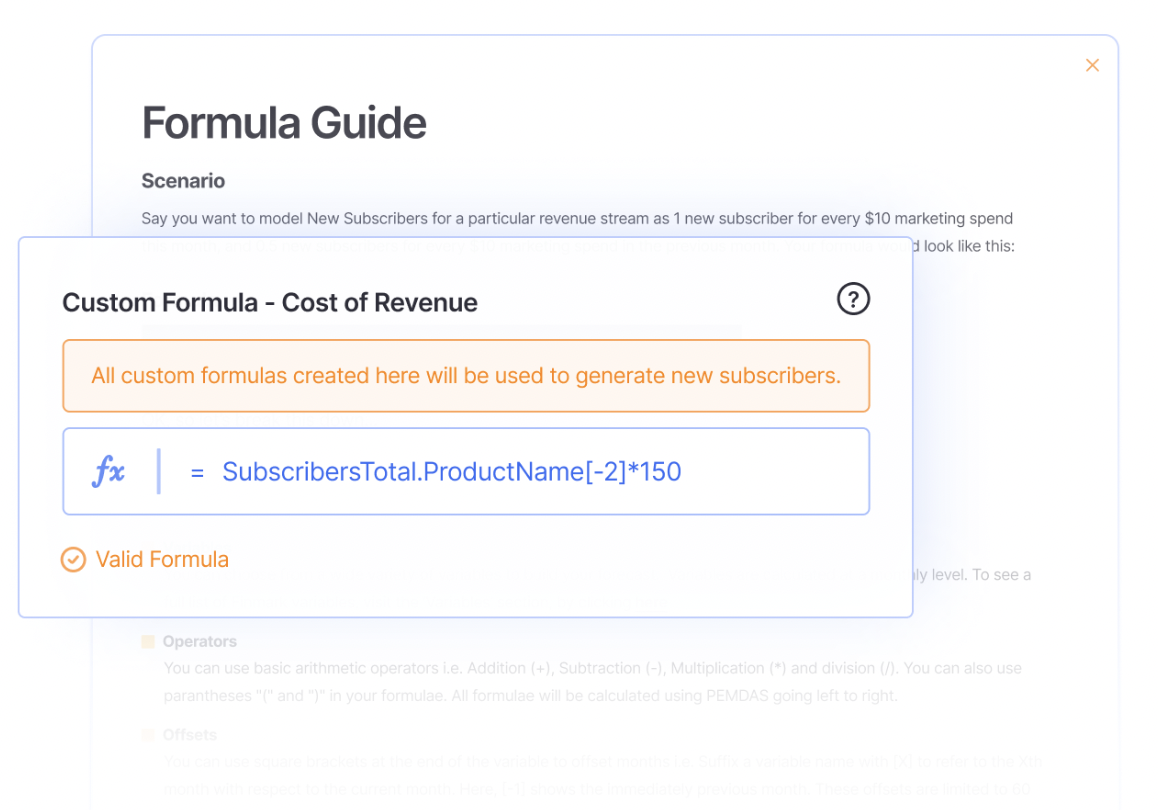Click the Scenario section heading

click(183, 181)
